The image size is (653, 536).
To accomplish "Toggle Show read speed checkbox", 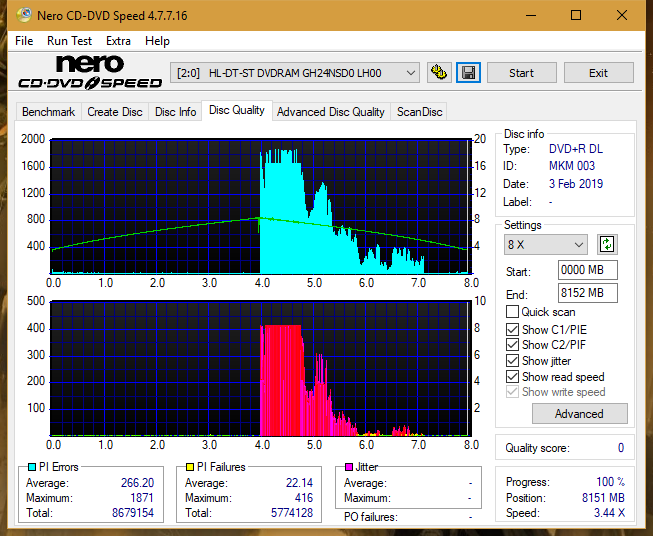I will pyautogui.click(x=512, y=376).
